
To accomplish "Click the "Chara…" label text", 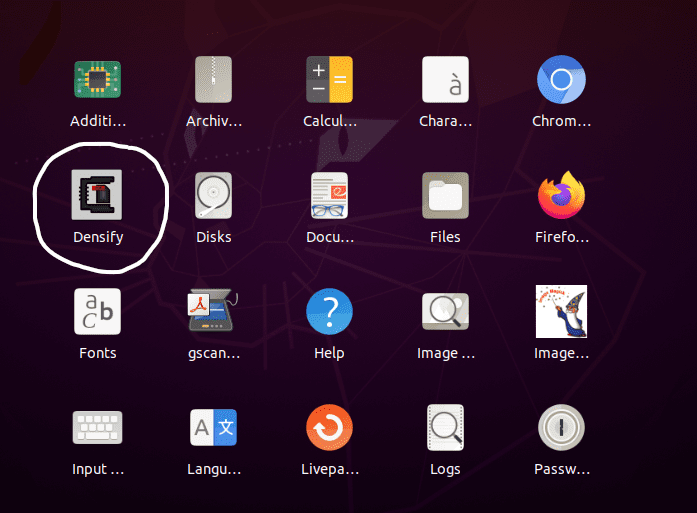I will tap(445, 121).
